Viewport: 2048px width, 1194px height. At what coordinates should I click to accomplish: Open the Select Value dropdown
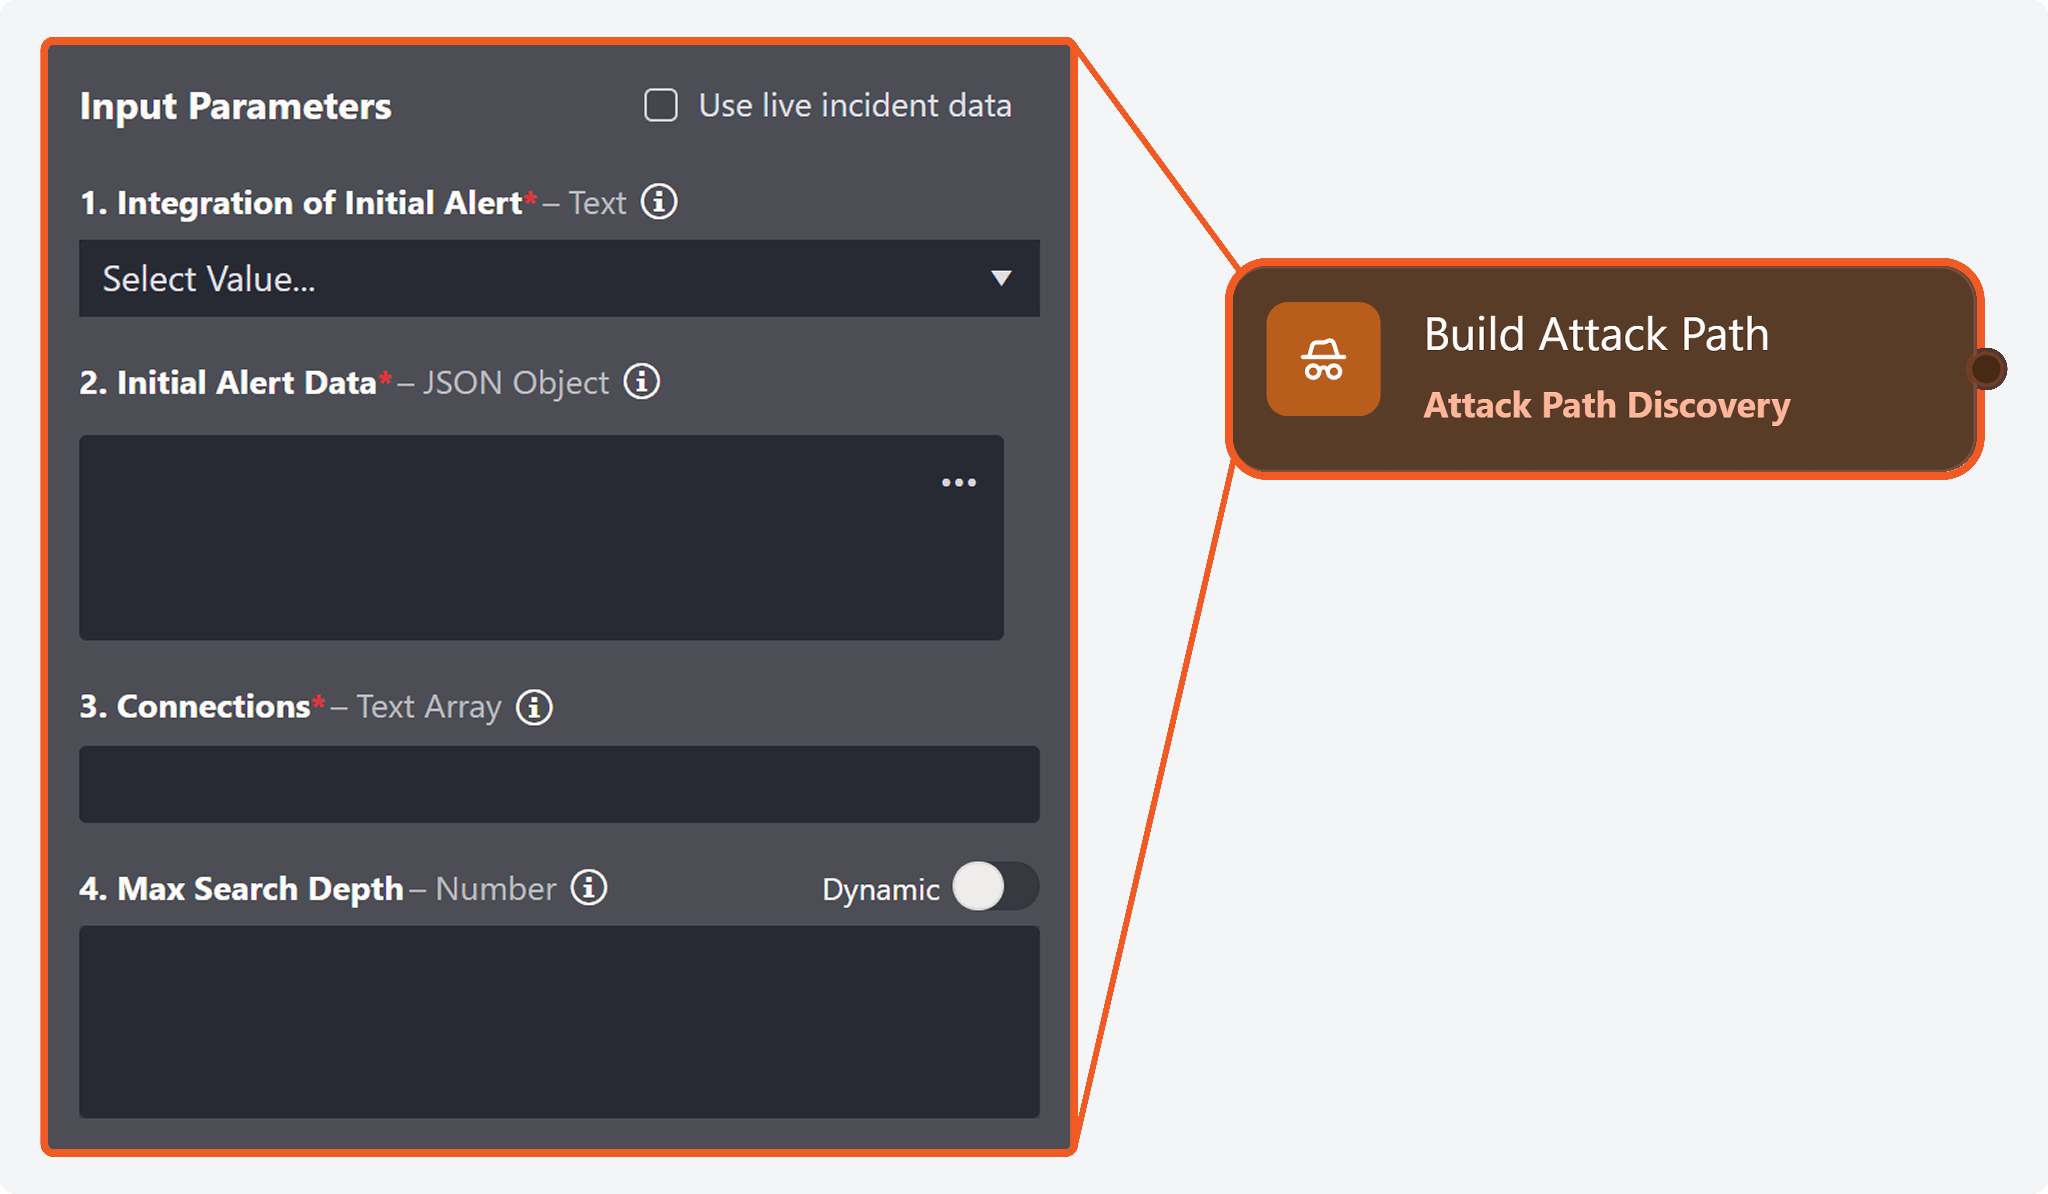pos(540,279)
